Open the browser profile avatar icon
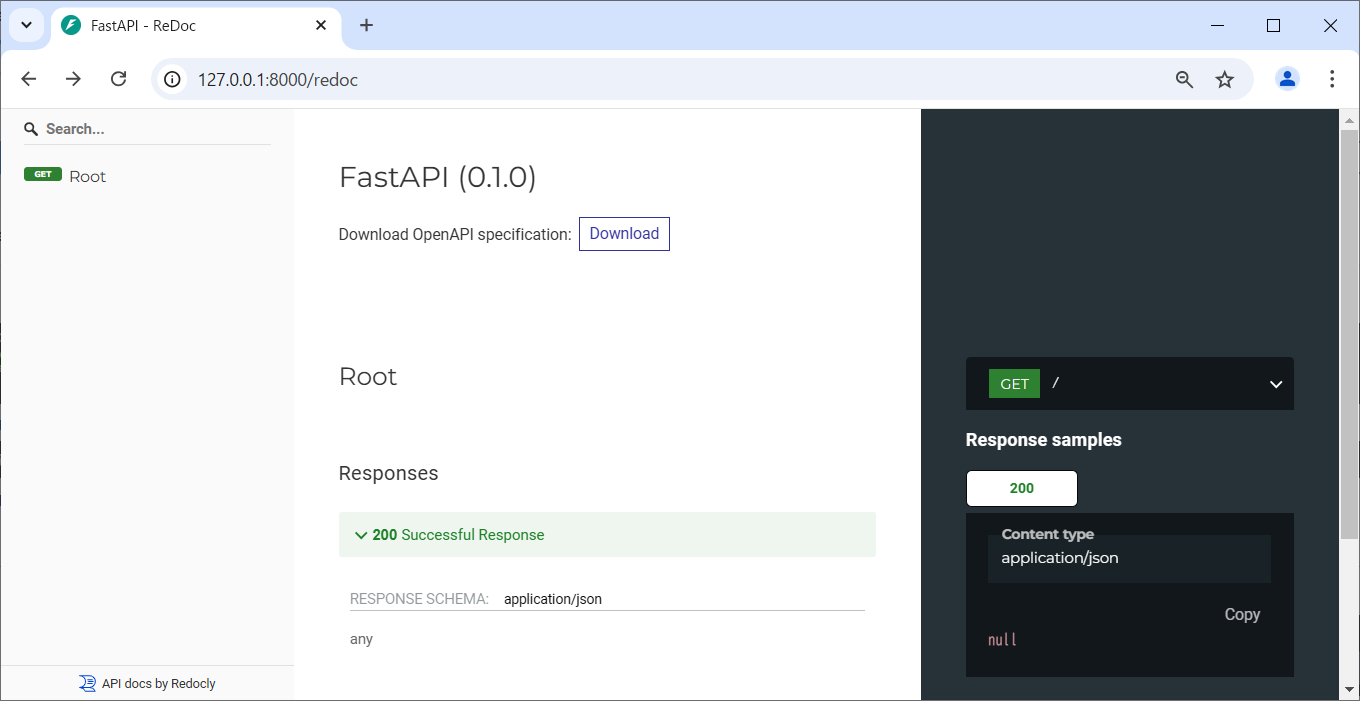 1287,78
